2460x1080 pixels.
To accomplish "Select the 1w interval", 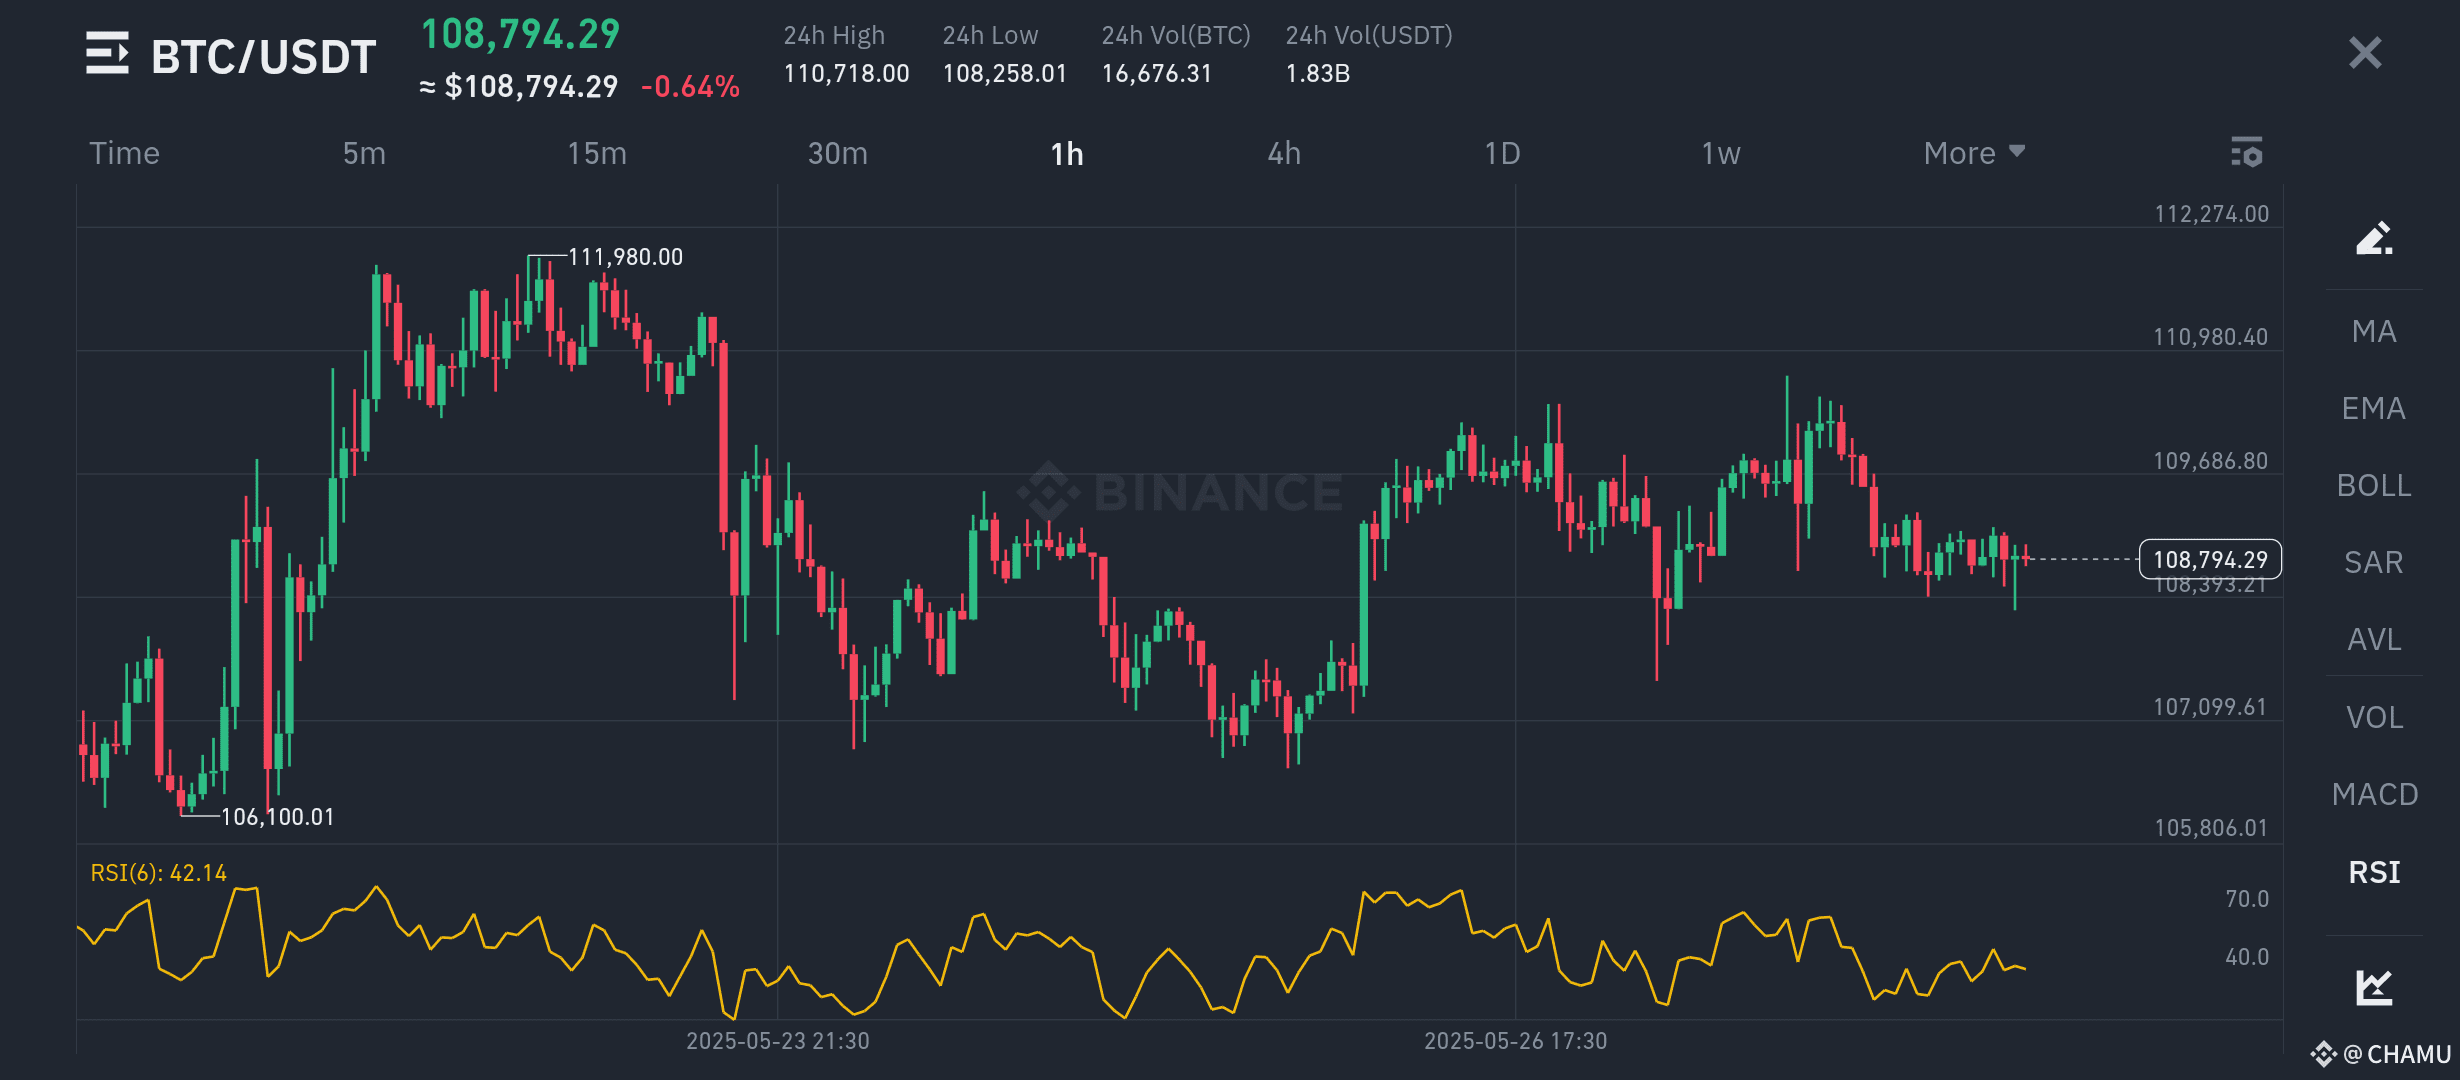I will 1721,153.
